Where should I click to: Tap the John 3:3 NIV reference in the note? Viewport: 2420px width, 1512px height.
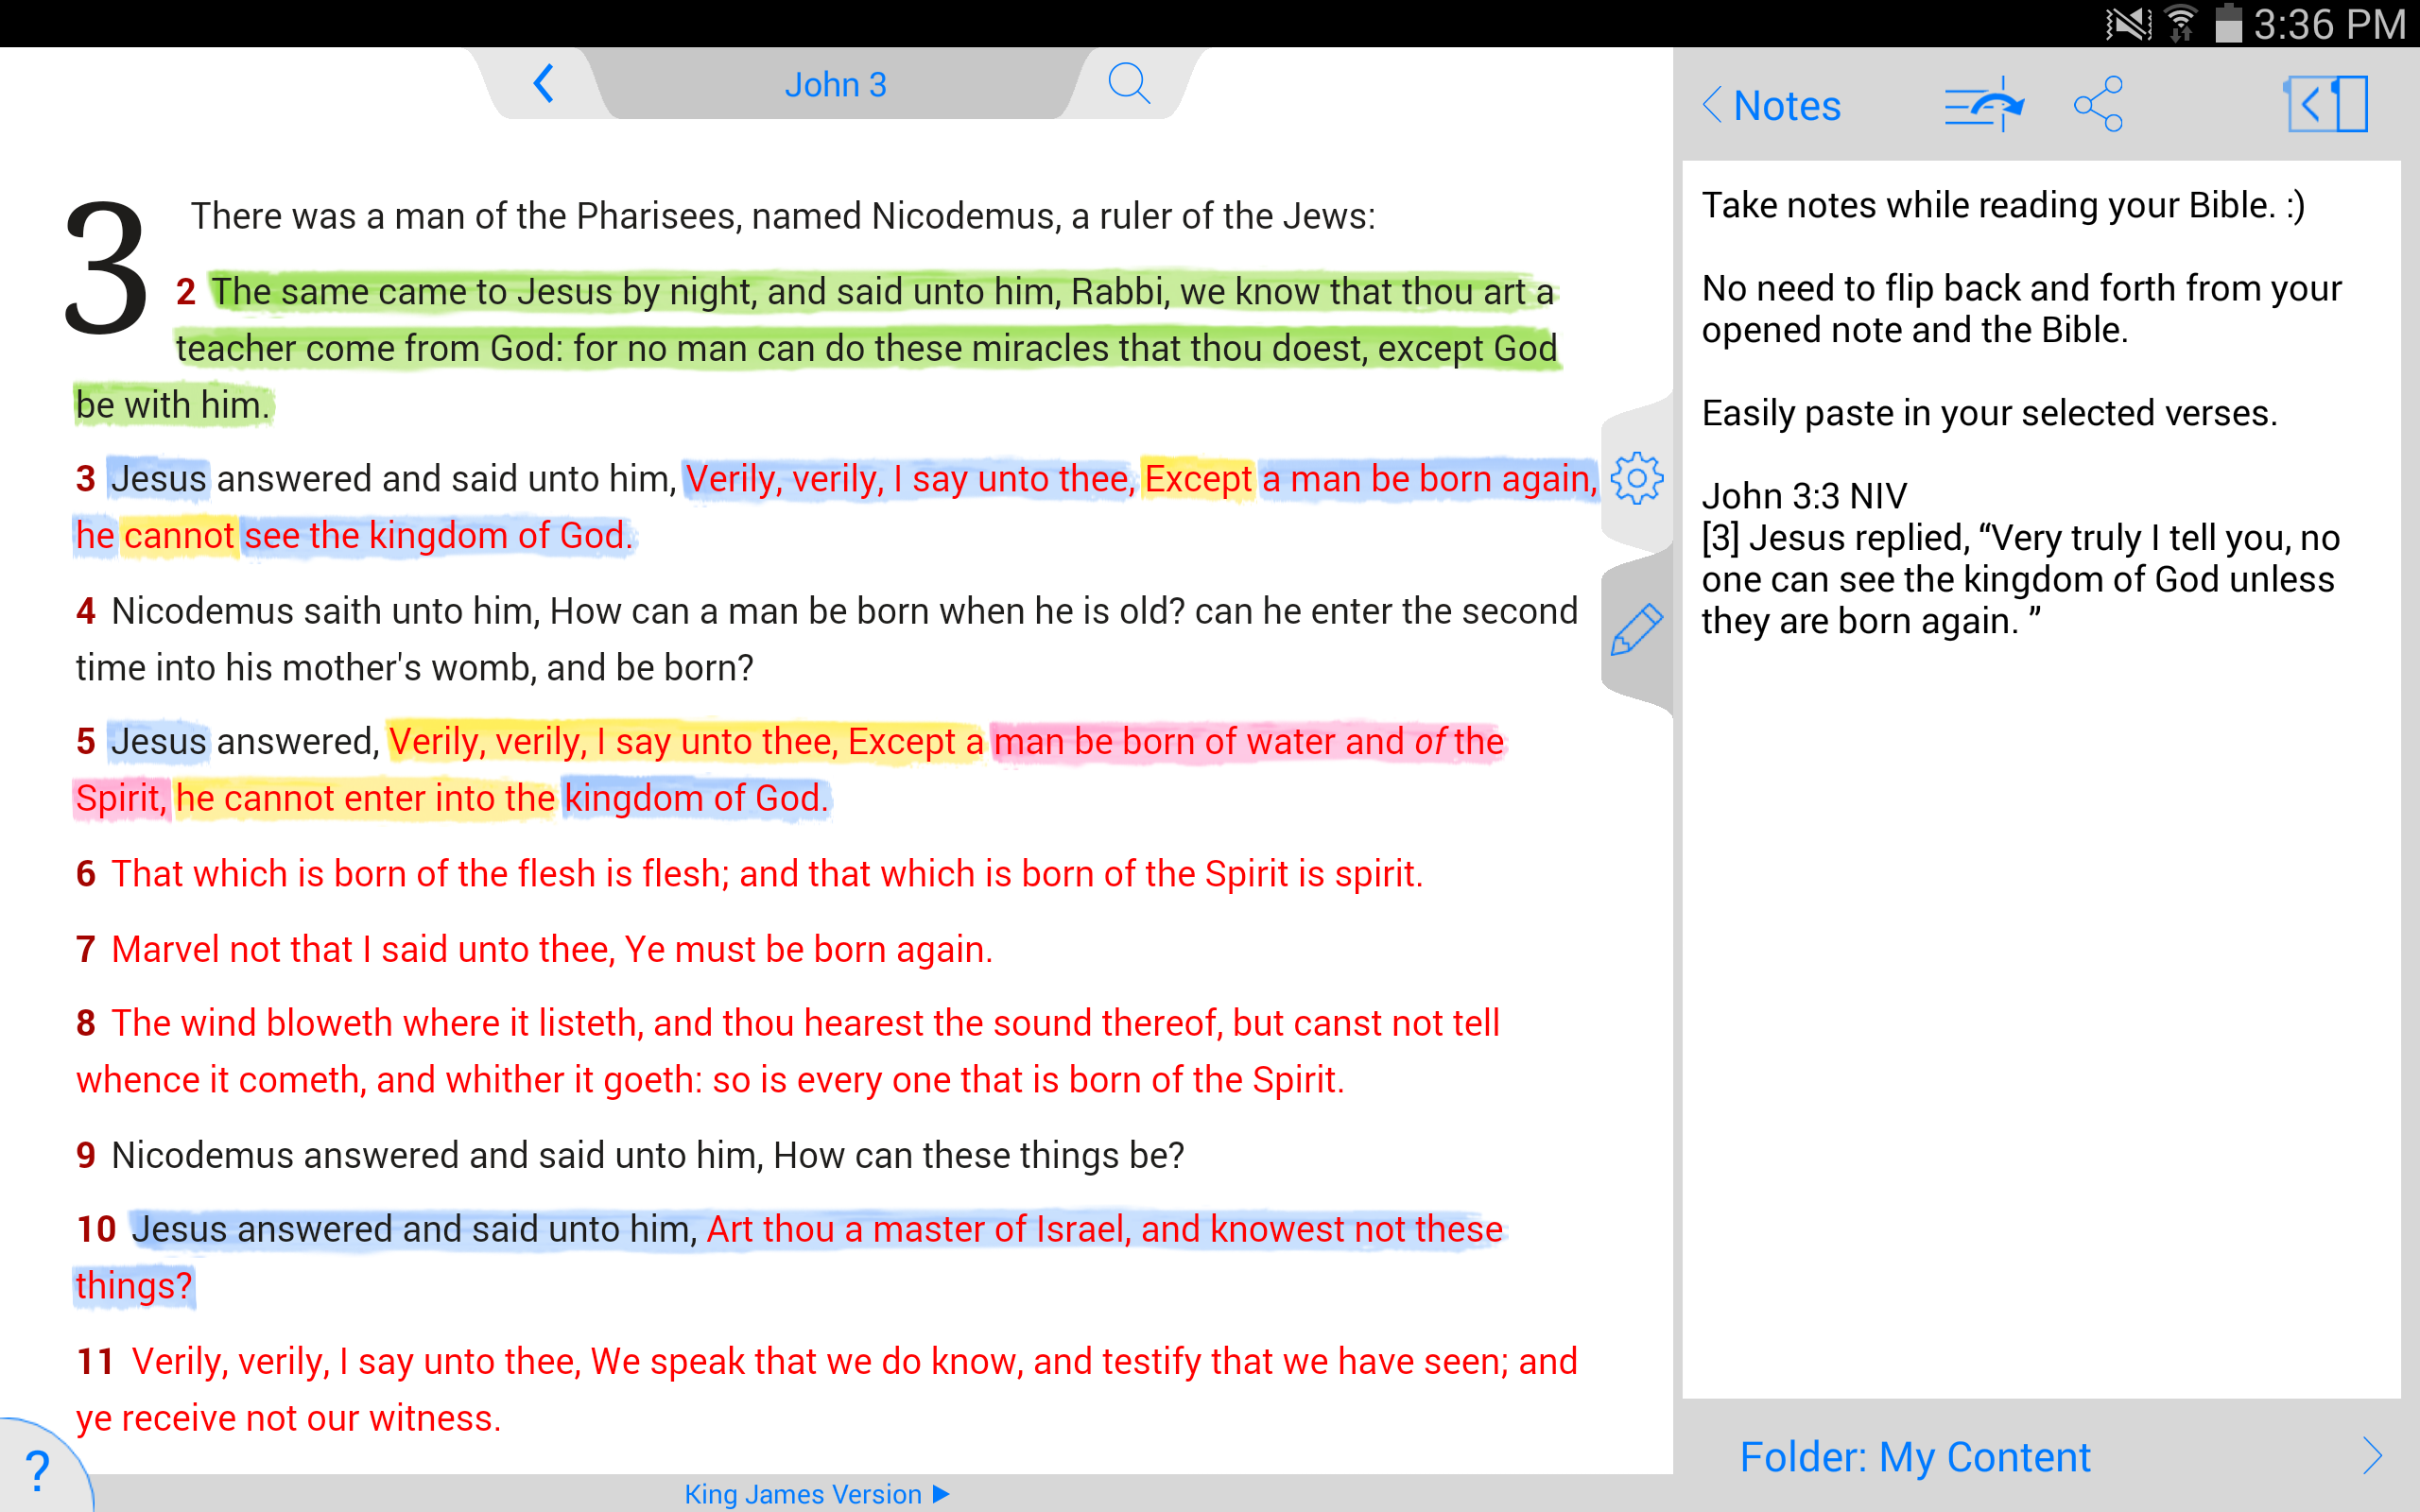[x=1805, y=494]
